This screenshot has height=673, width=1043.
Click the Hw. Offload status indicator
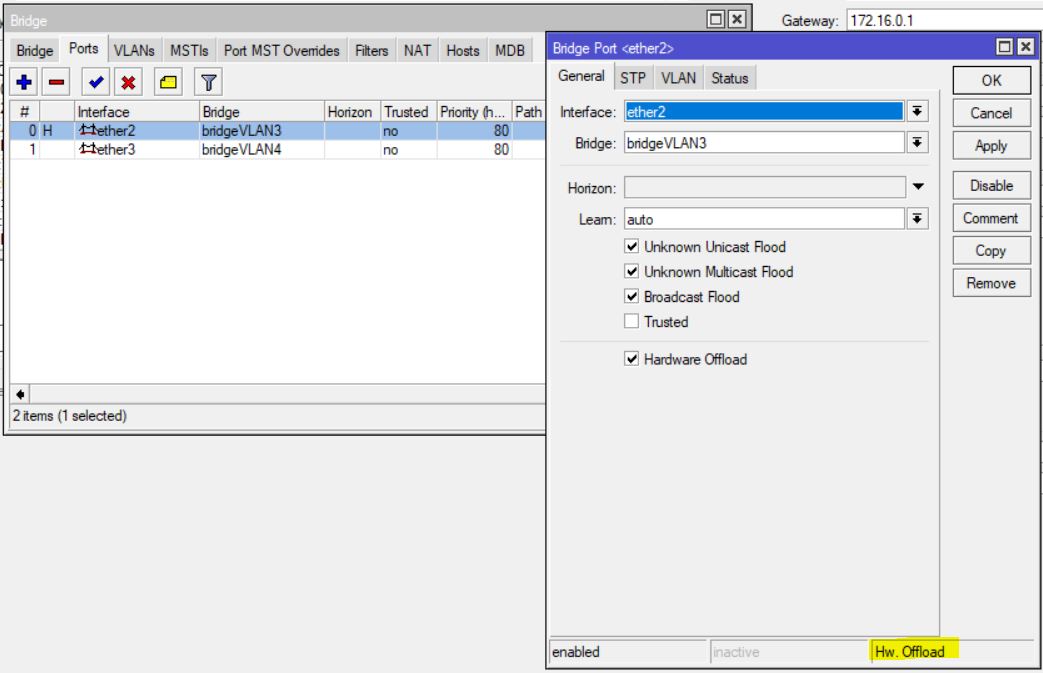909,652
